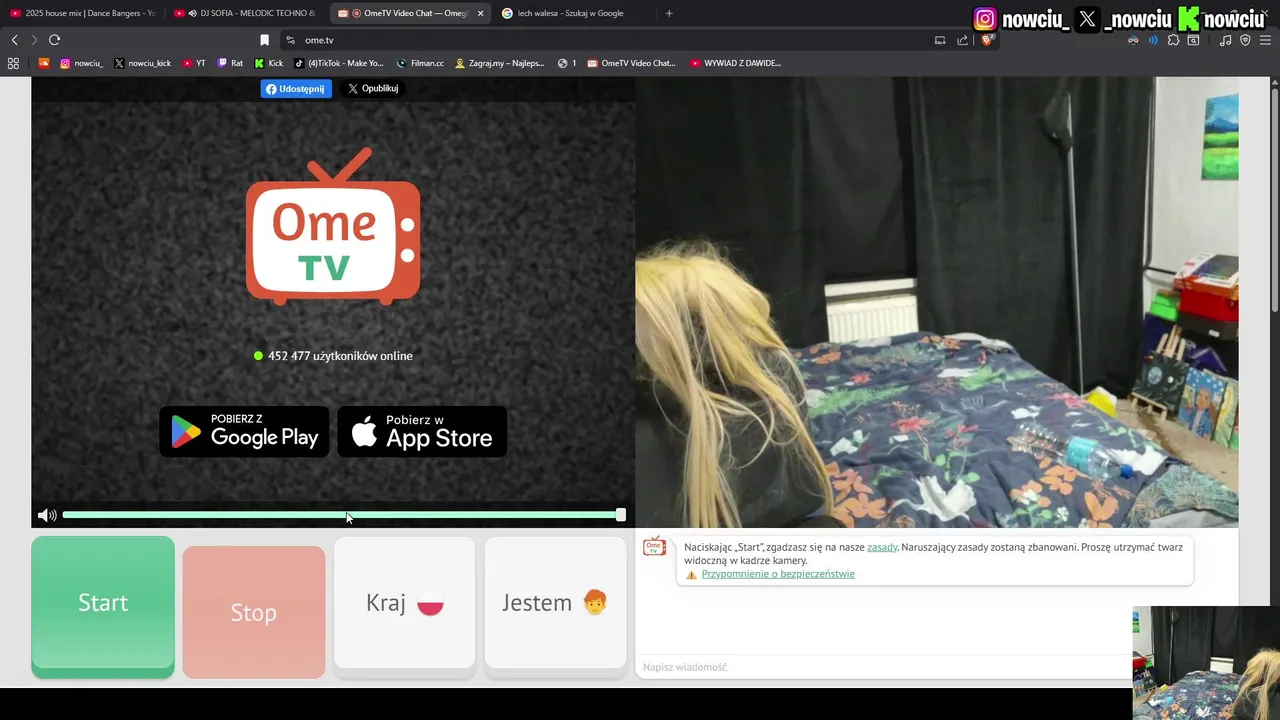The height and width of the screenshot is (720, 1280).
Task: Click the orange first bookmark icon
Action: click(43, 63)
